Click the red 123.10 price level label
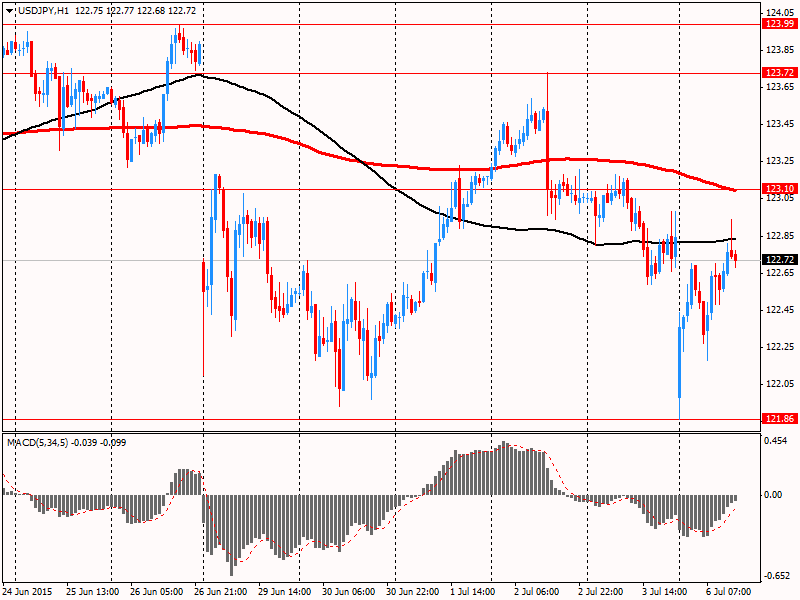The image size is (800, 600). click(x=780, y=189)
